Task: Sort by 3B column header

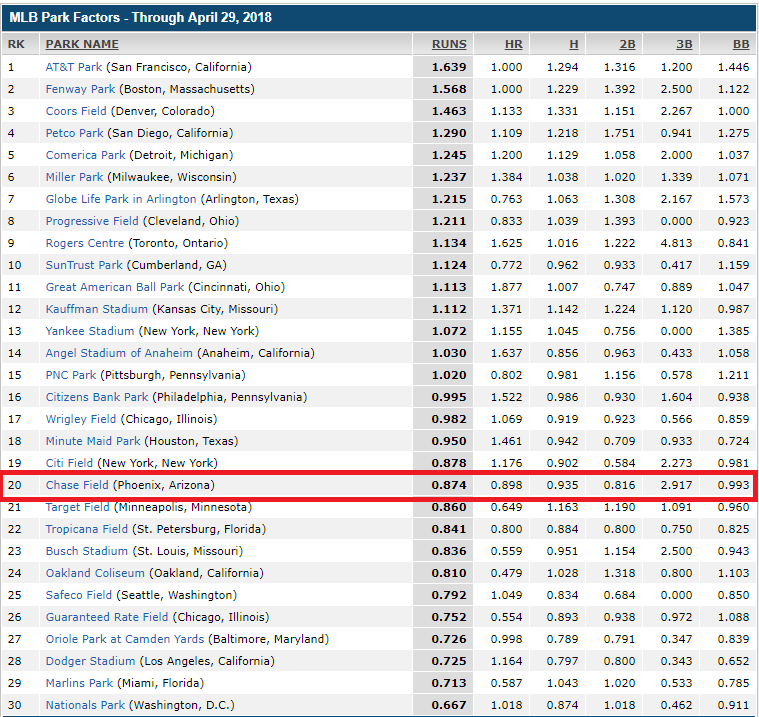Action: click(684, 44)
